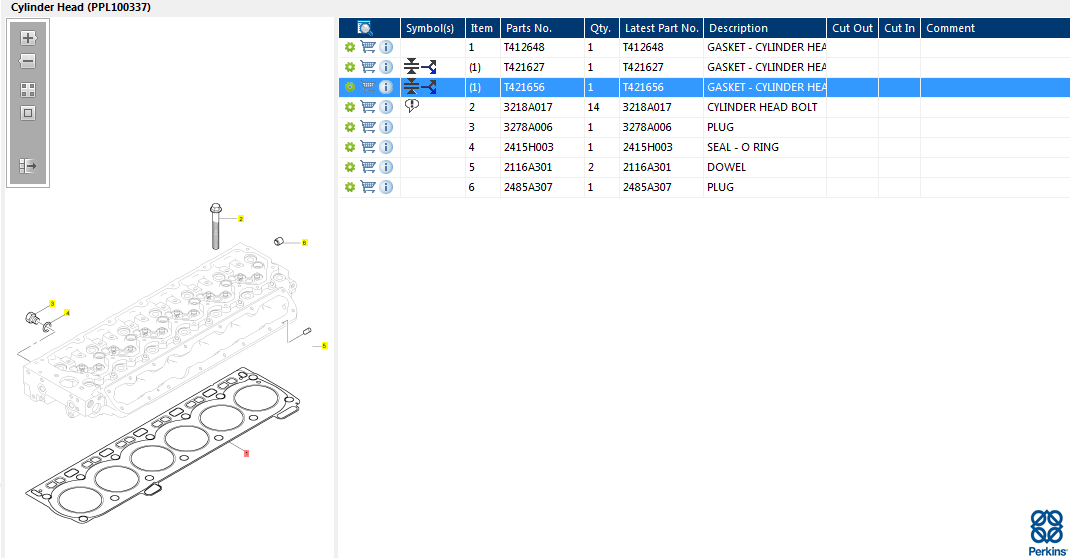Add plug 2485A307 to cart
The height and width of the screenshot is (558, 1070).
pos(368,187)
